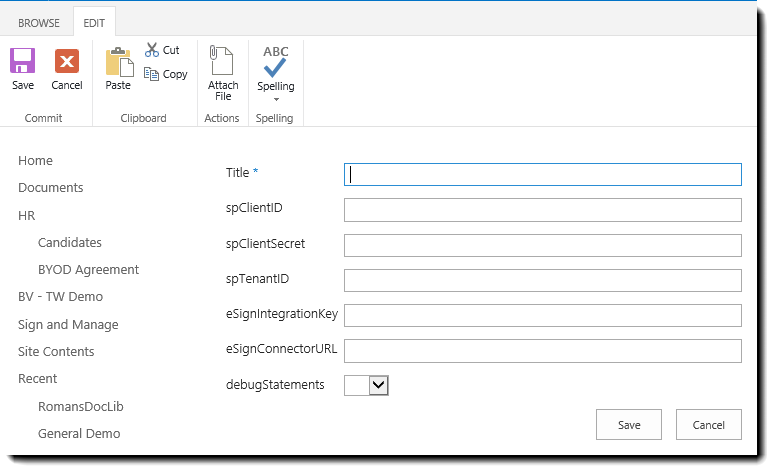The height and width of the screenshot is (467, 767).
Task: Click the red Cancel icon in ribbon
Action: [67, 62]
